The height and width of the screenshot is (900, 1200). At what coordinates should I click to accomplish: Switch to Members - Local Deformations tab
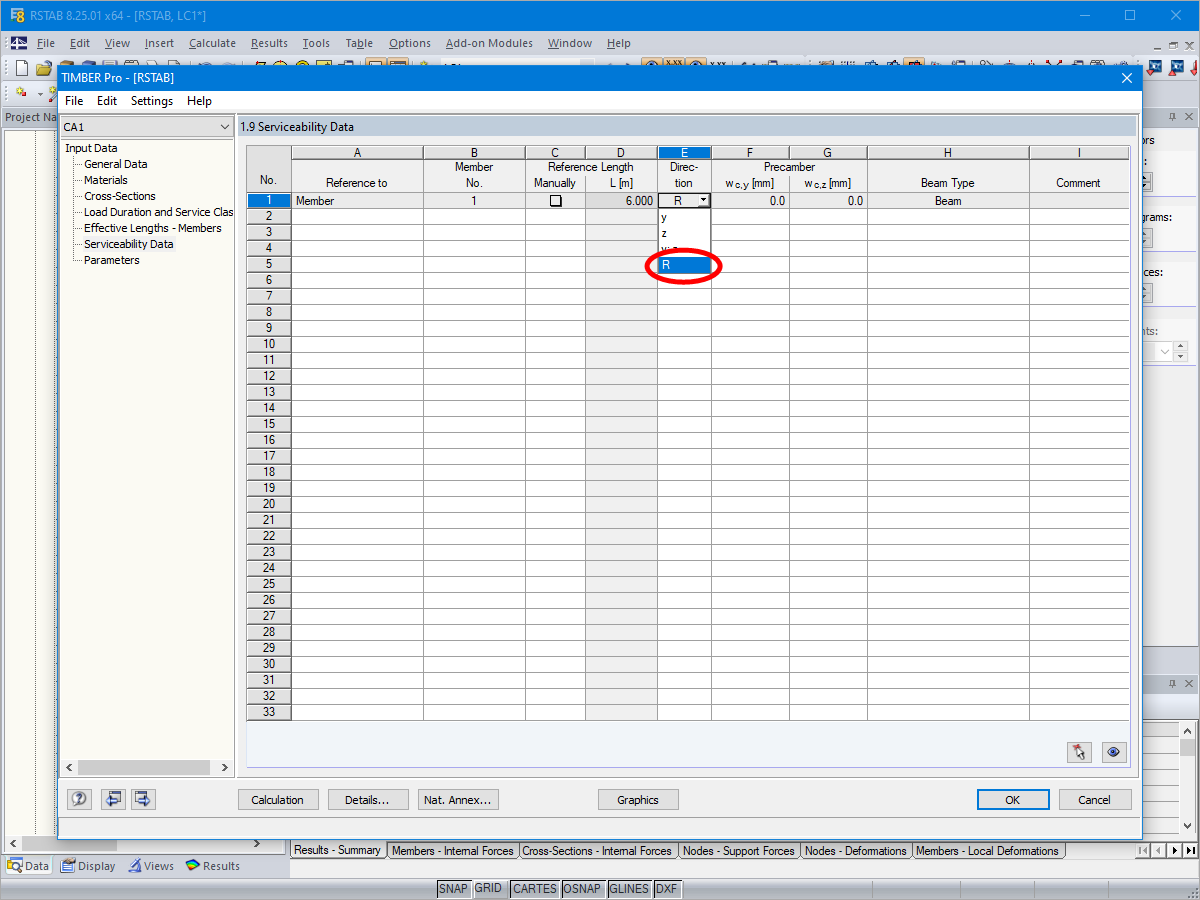987,851
